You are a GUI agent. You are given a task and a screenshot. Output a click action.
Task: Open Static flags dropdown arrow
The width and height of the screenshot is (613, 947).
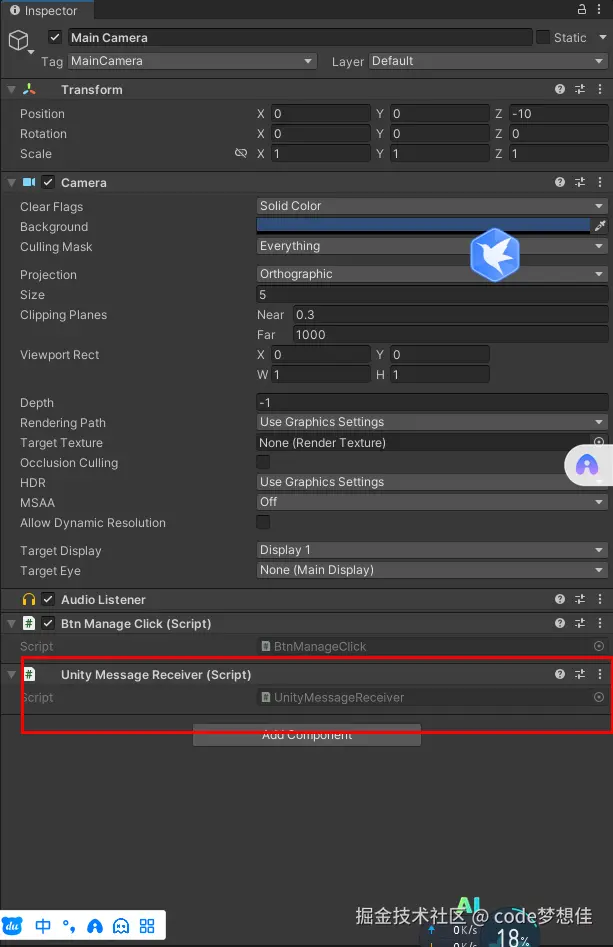point(602,37)
